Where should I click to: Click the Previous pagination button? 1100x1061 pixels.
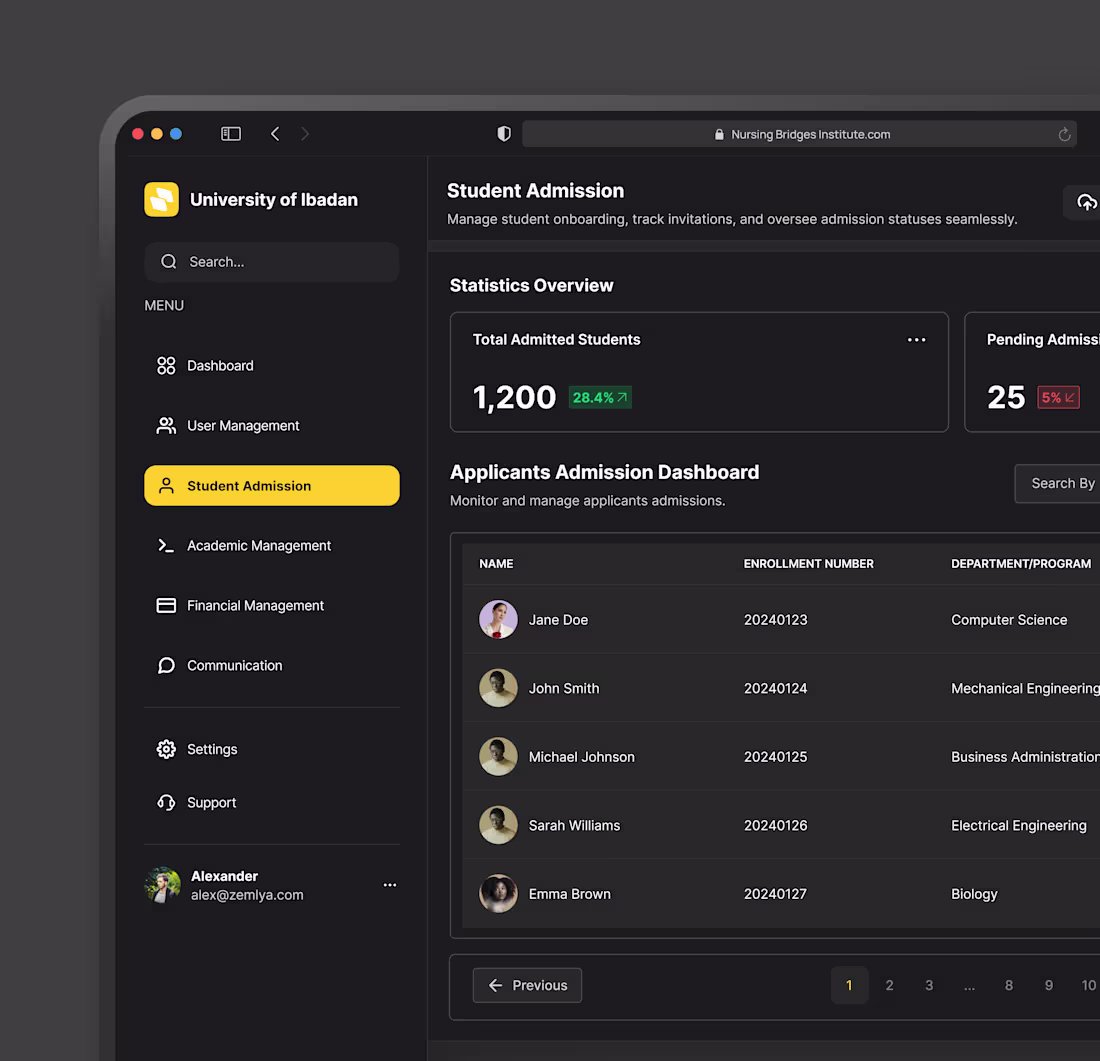[x=527, y=985]
